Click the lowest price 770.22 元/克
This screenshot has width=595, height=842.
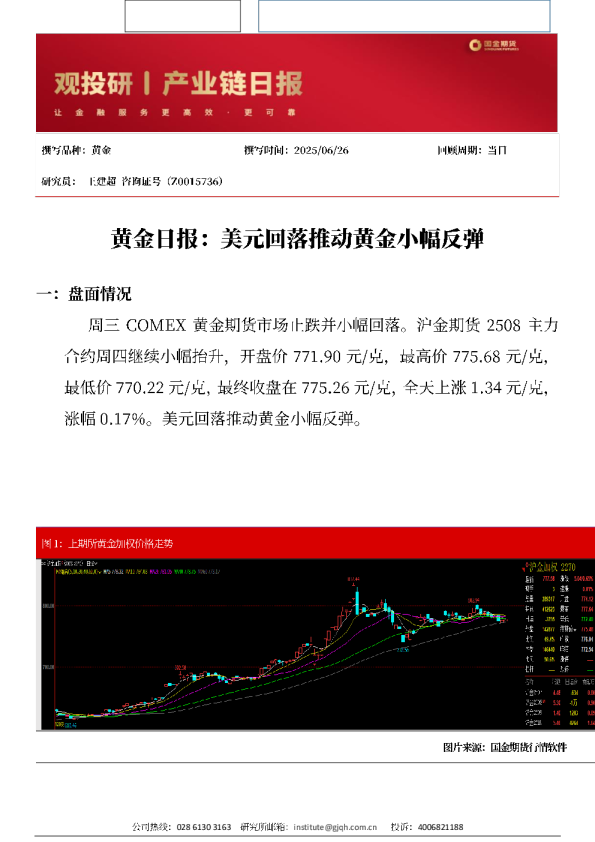(x=161, y=388)
